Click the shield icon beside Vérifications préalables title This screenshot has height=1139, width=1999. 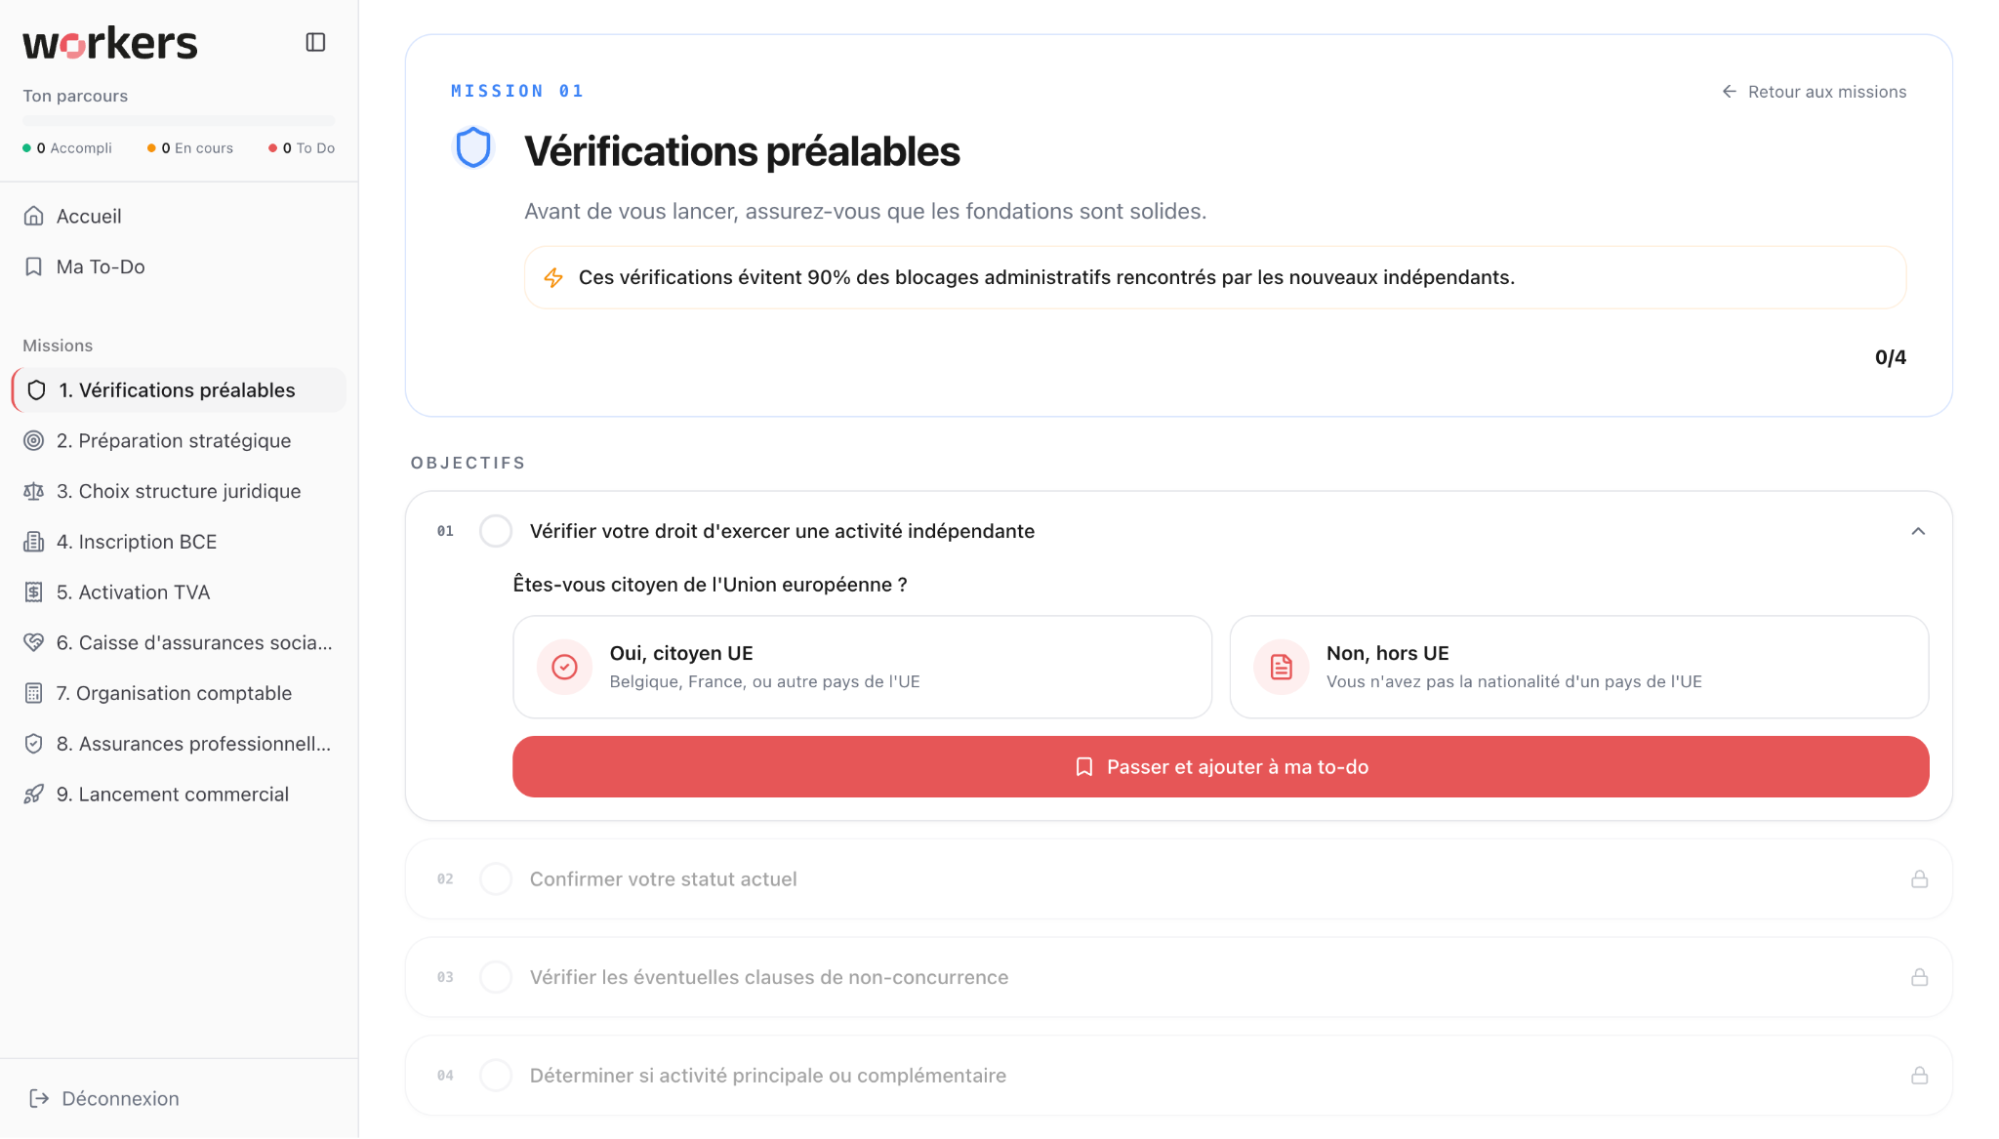click(473, 148)
